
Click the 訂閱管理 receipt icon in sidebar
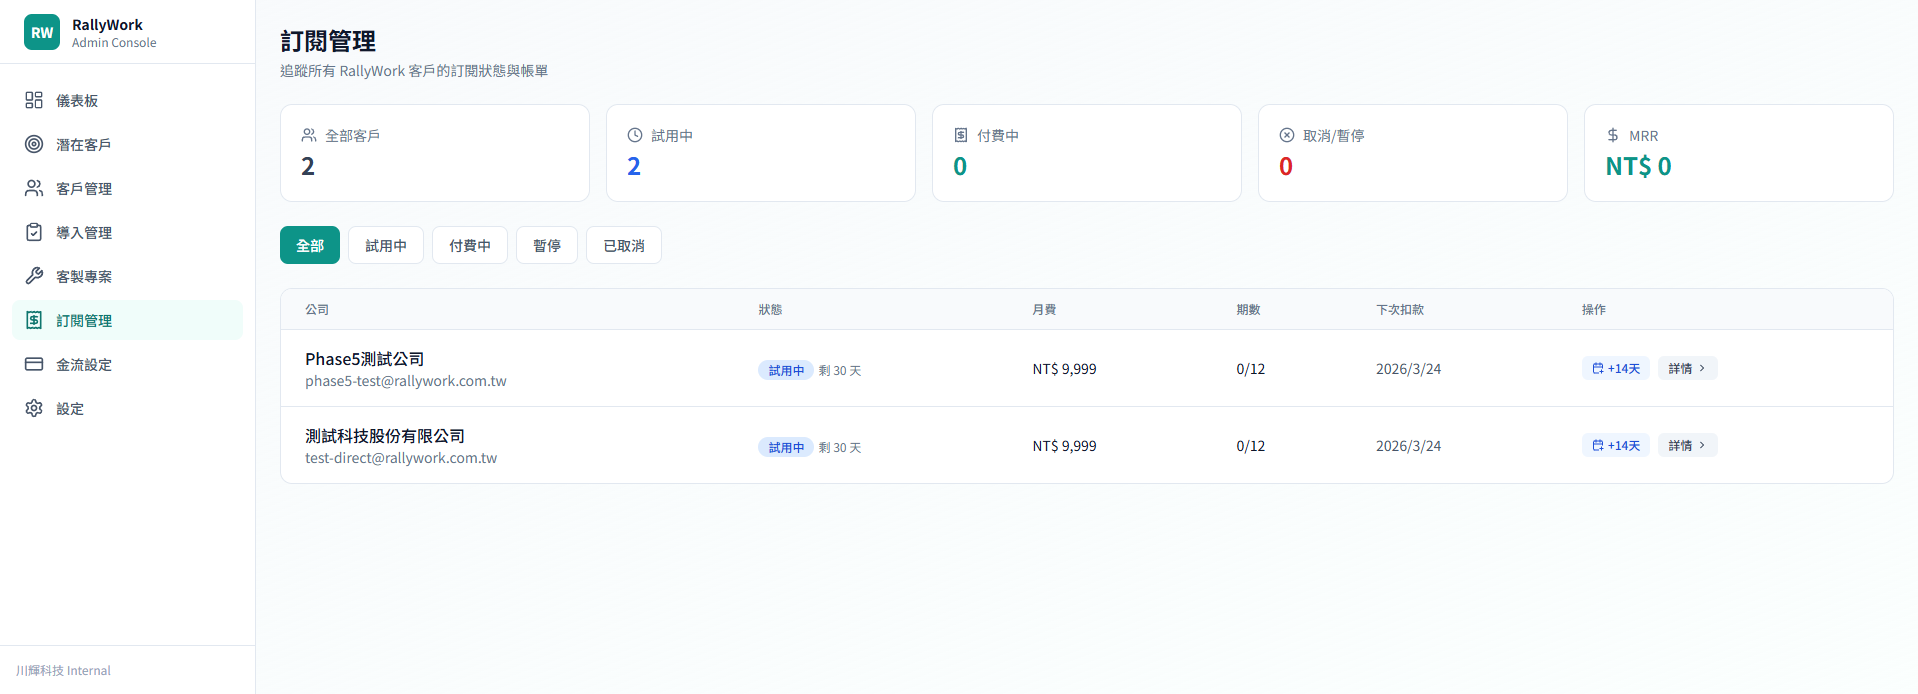(34, 320)
